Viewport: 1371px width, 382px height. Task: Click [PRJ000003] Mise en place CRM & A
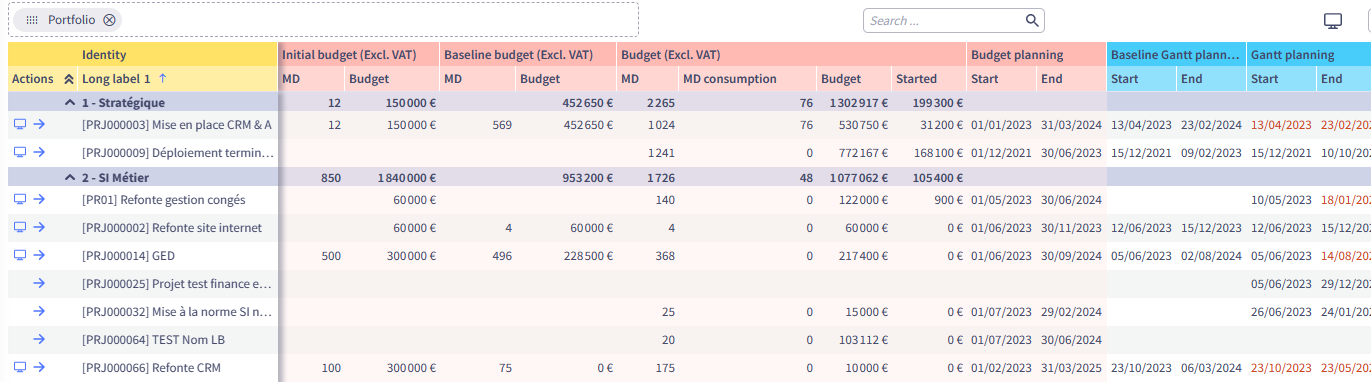pyautogui.click(x=177, y=124)
